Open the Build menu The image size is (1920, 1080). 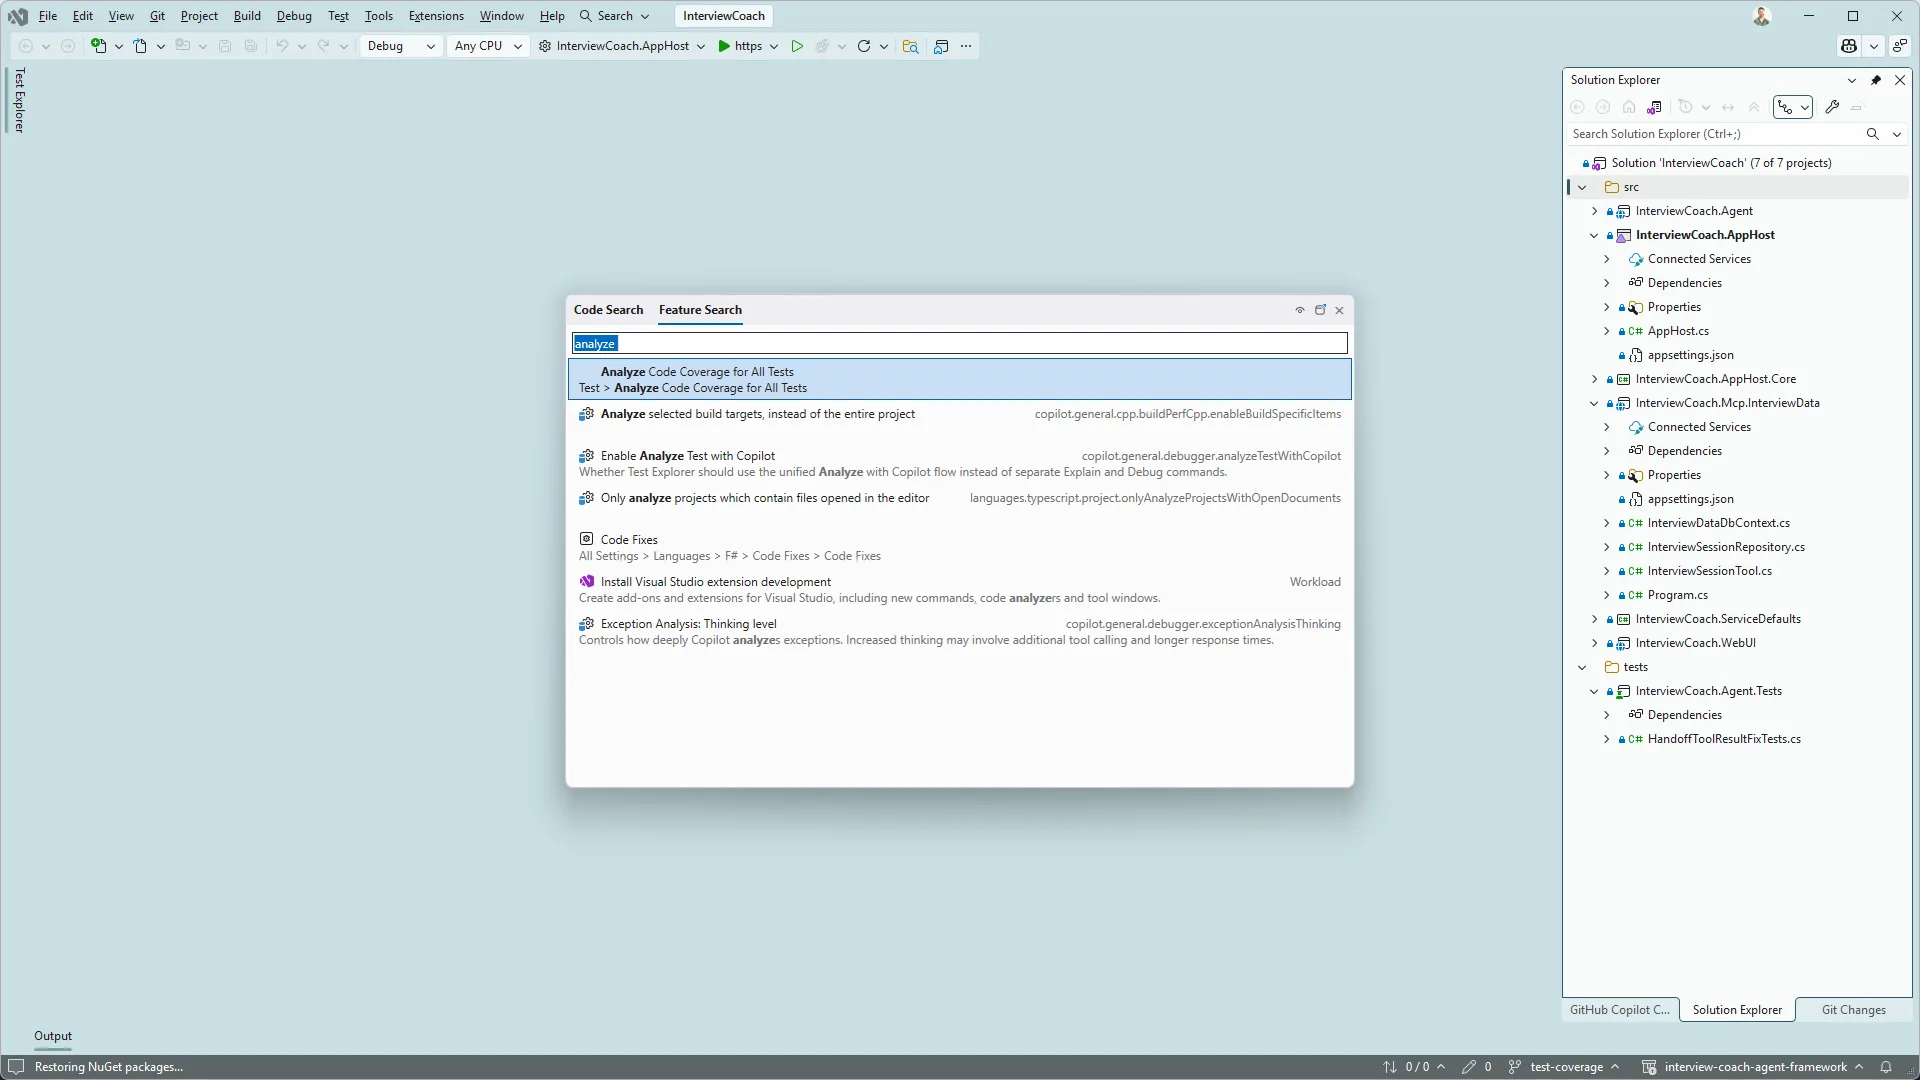pos(247,16)
